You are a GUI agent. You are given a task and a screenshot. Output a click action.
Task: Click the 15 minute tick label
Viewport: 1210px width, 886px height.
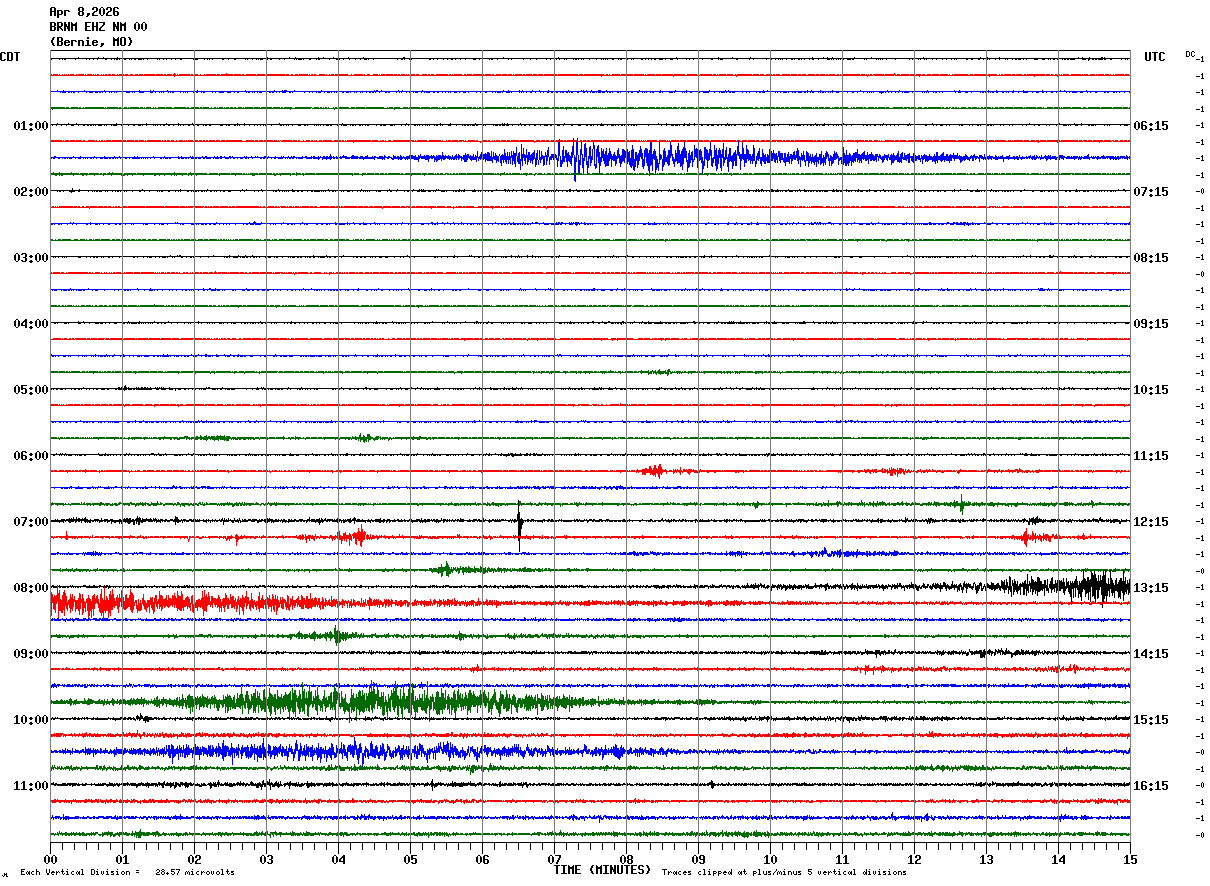point(1129,859)
